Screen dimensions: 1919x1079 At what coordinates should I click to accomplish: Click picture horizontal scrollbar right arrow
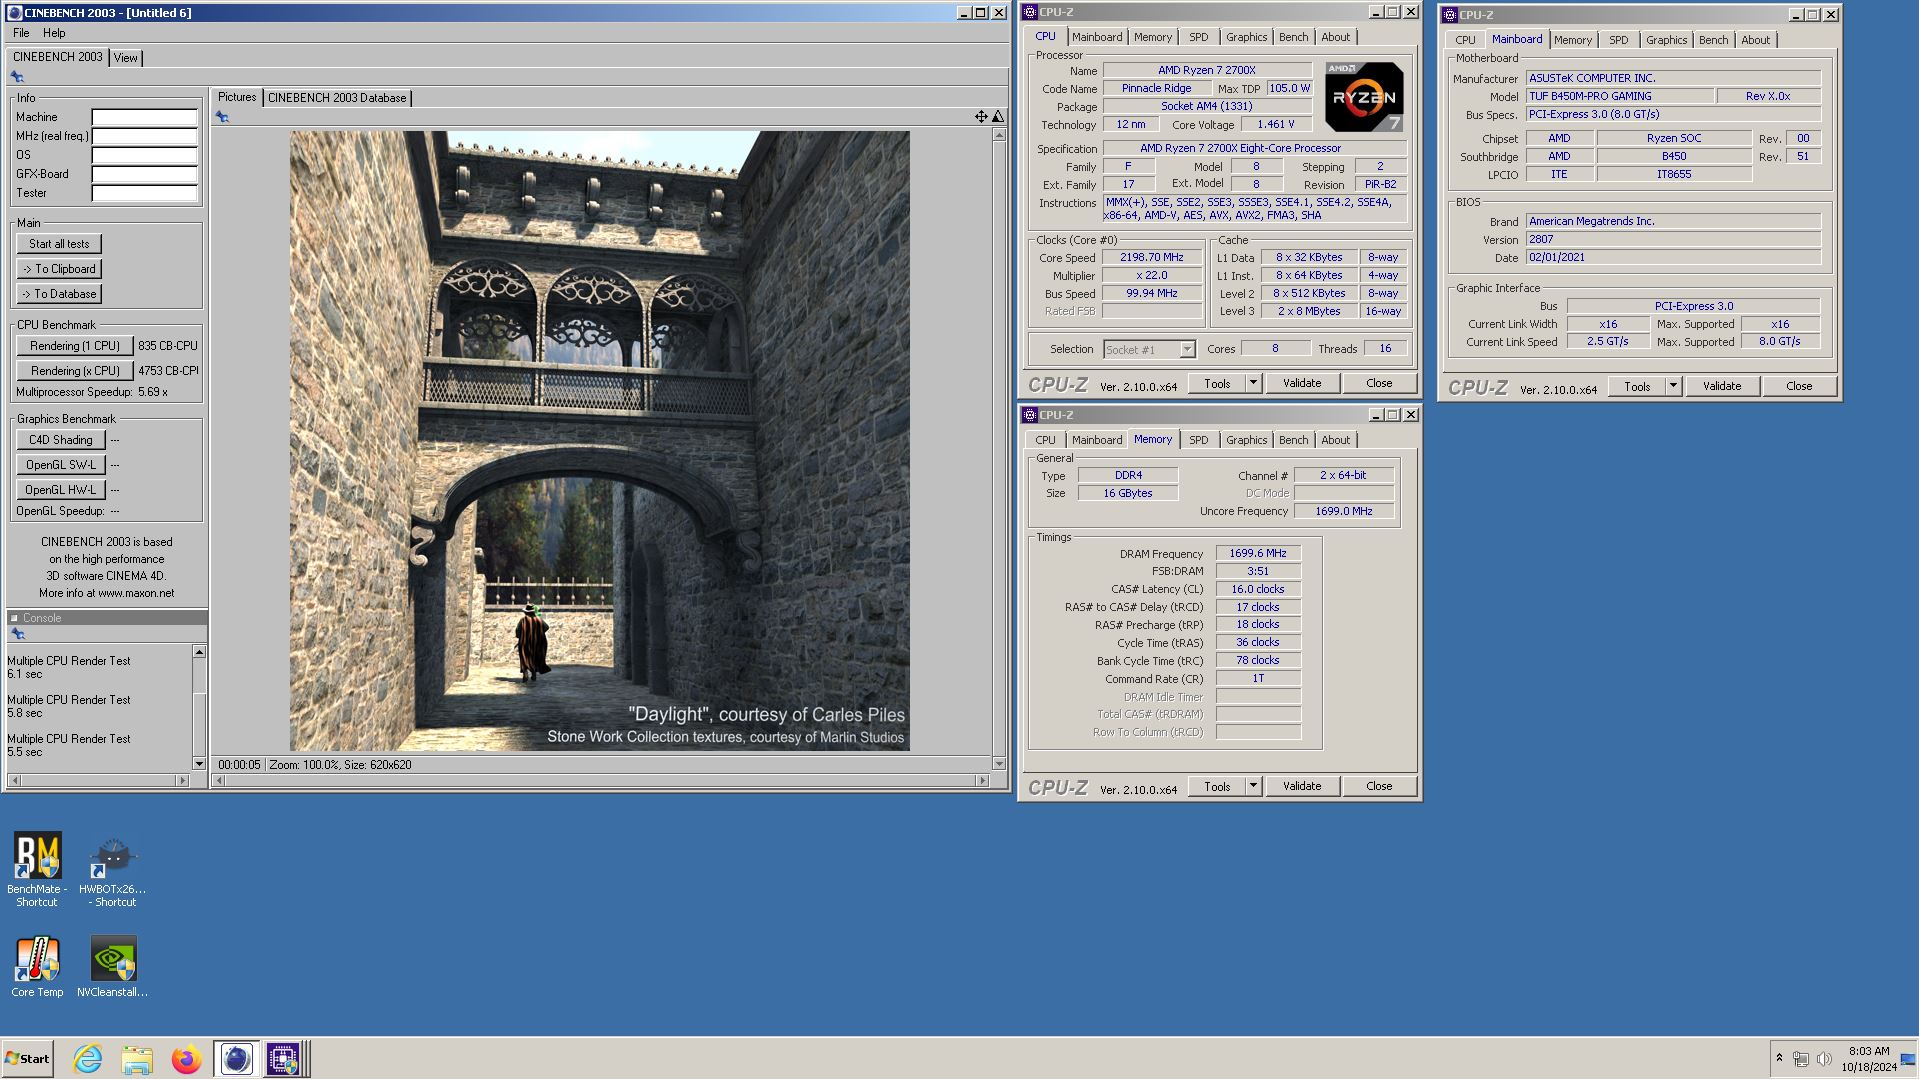pos(983,781)
